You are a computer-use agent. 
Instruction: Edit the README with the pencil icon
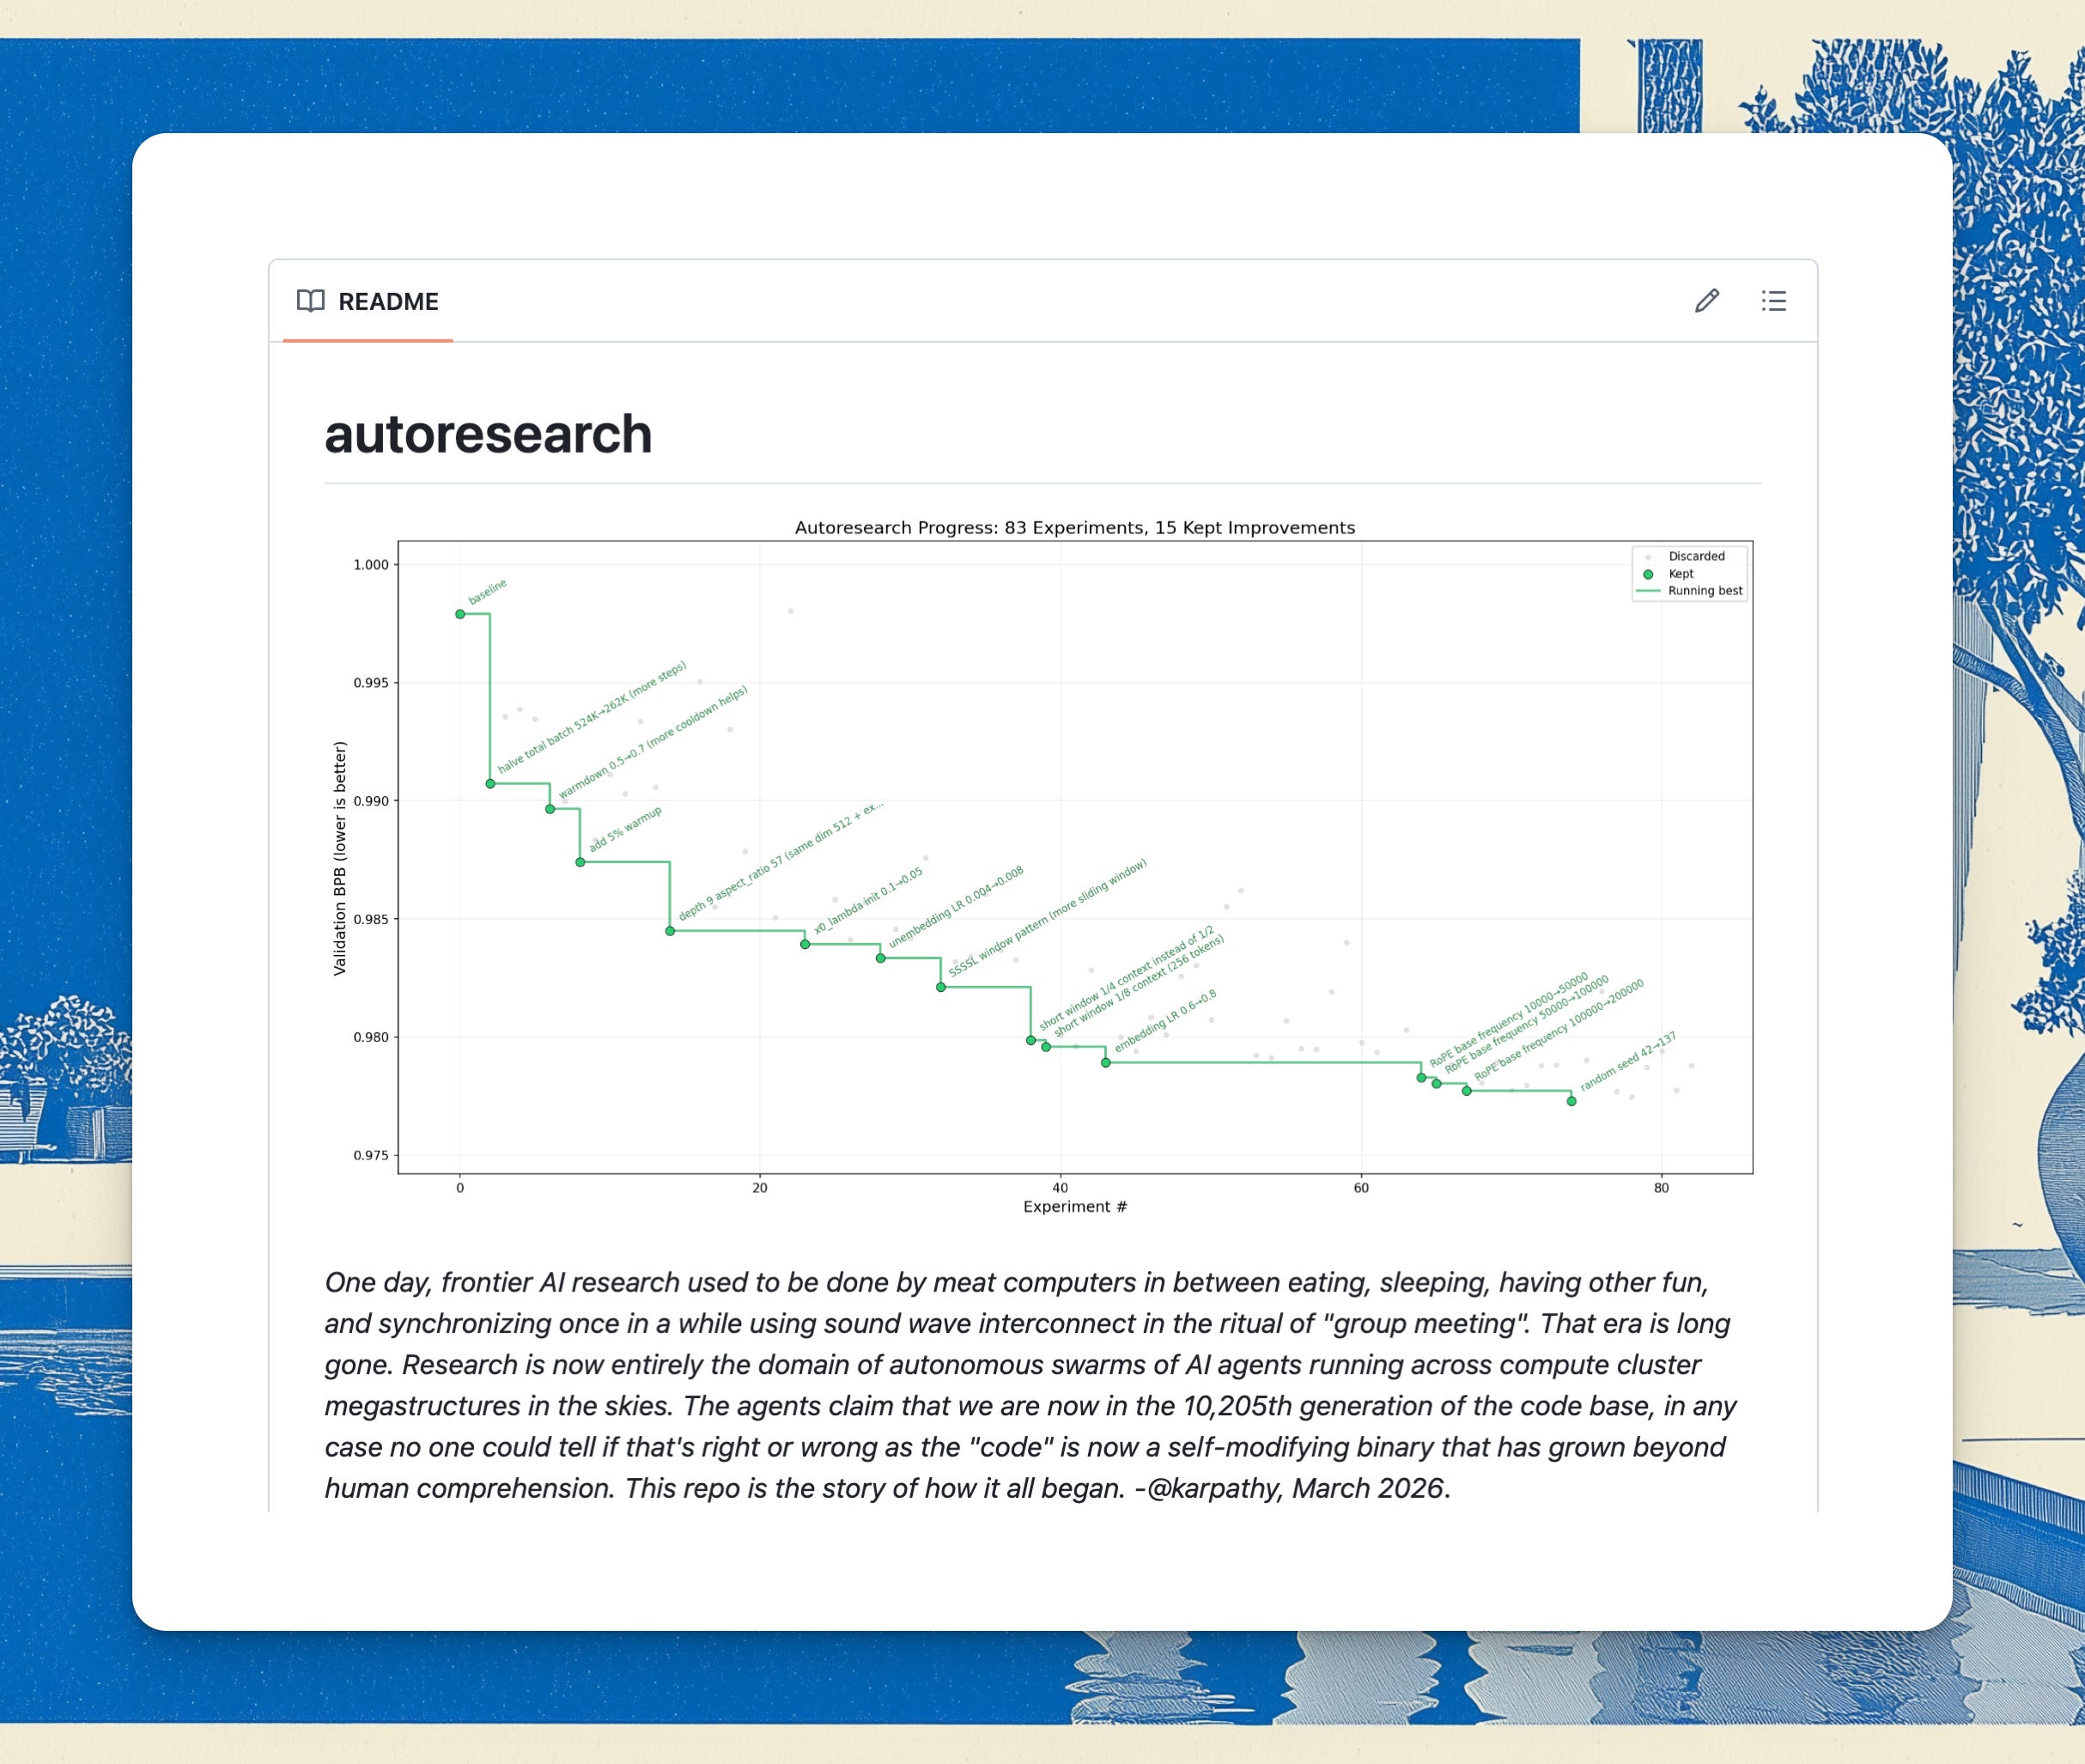(1707, 301)
